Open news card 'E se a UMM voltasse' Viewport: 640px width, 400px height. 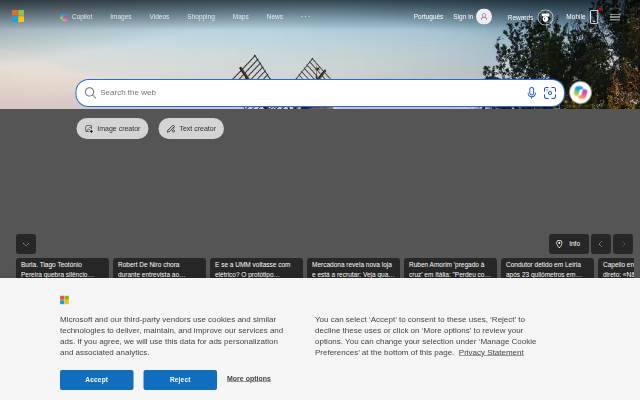tap(256, 268)
